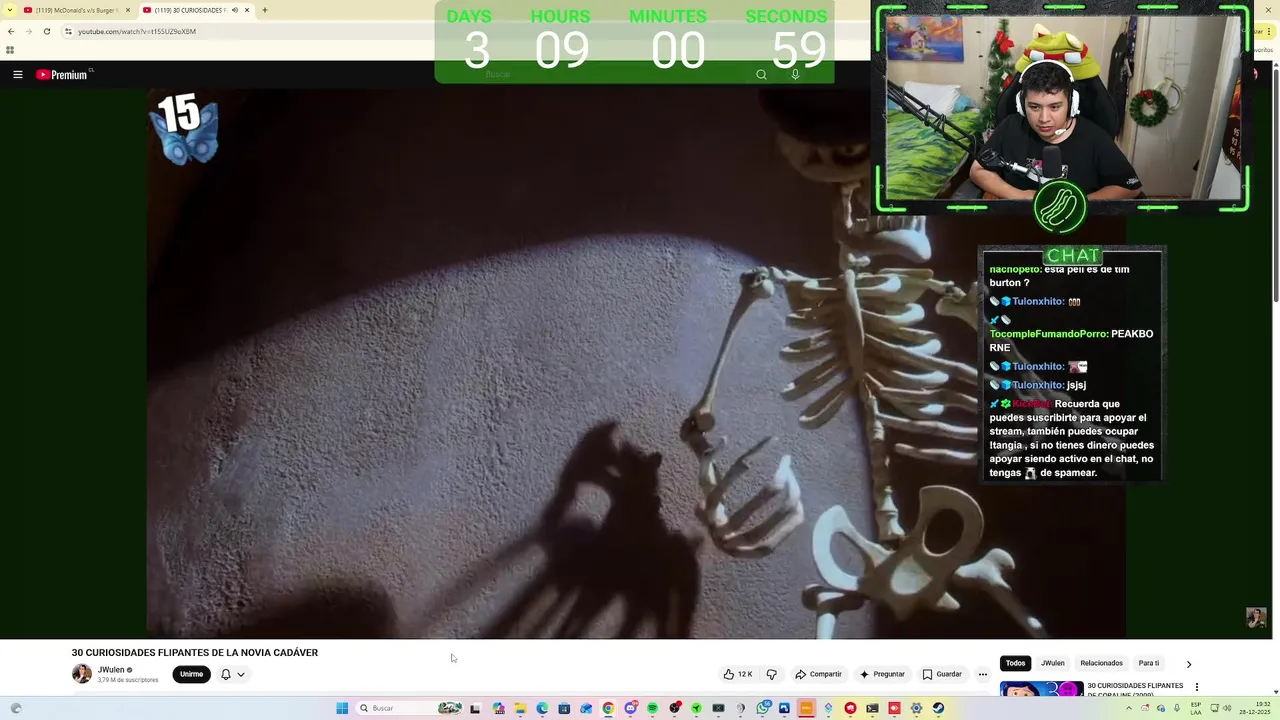Open the YouTube hamburger guide menu
Image resolution: width=1280 pixels, height=720 pixels.
pos(17,74)
